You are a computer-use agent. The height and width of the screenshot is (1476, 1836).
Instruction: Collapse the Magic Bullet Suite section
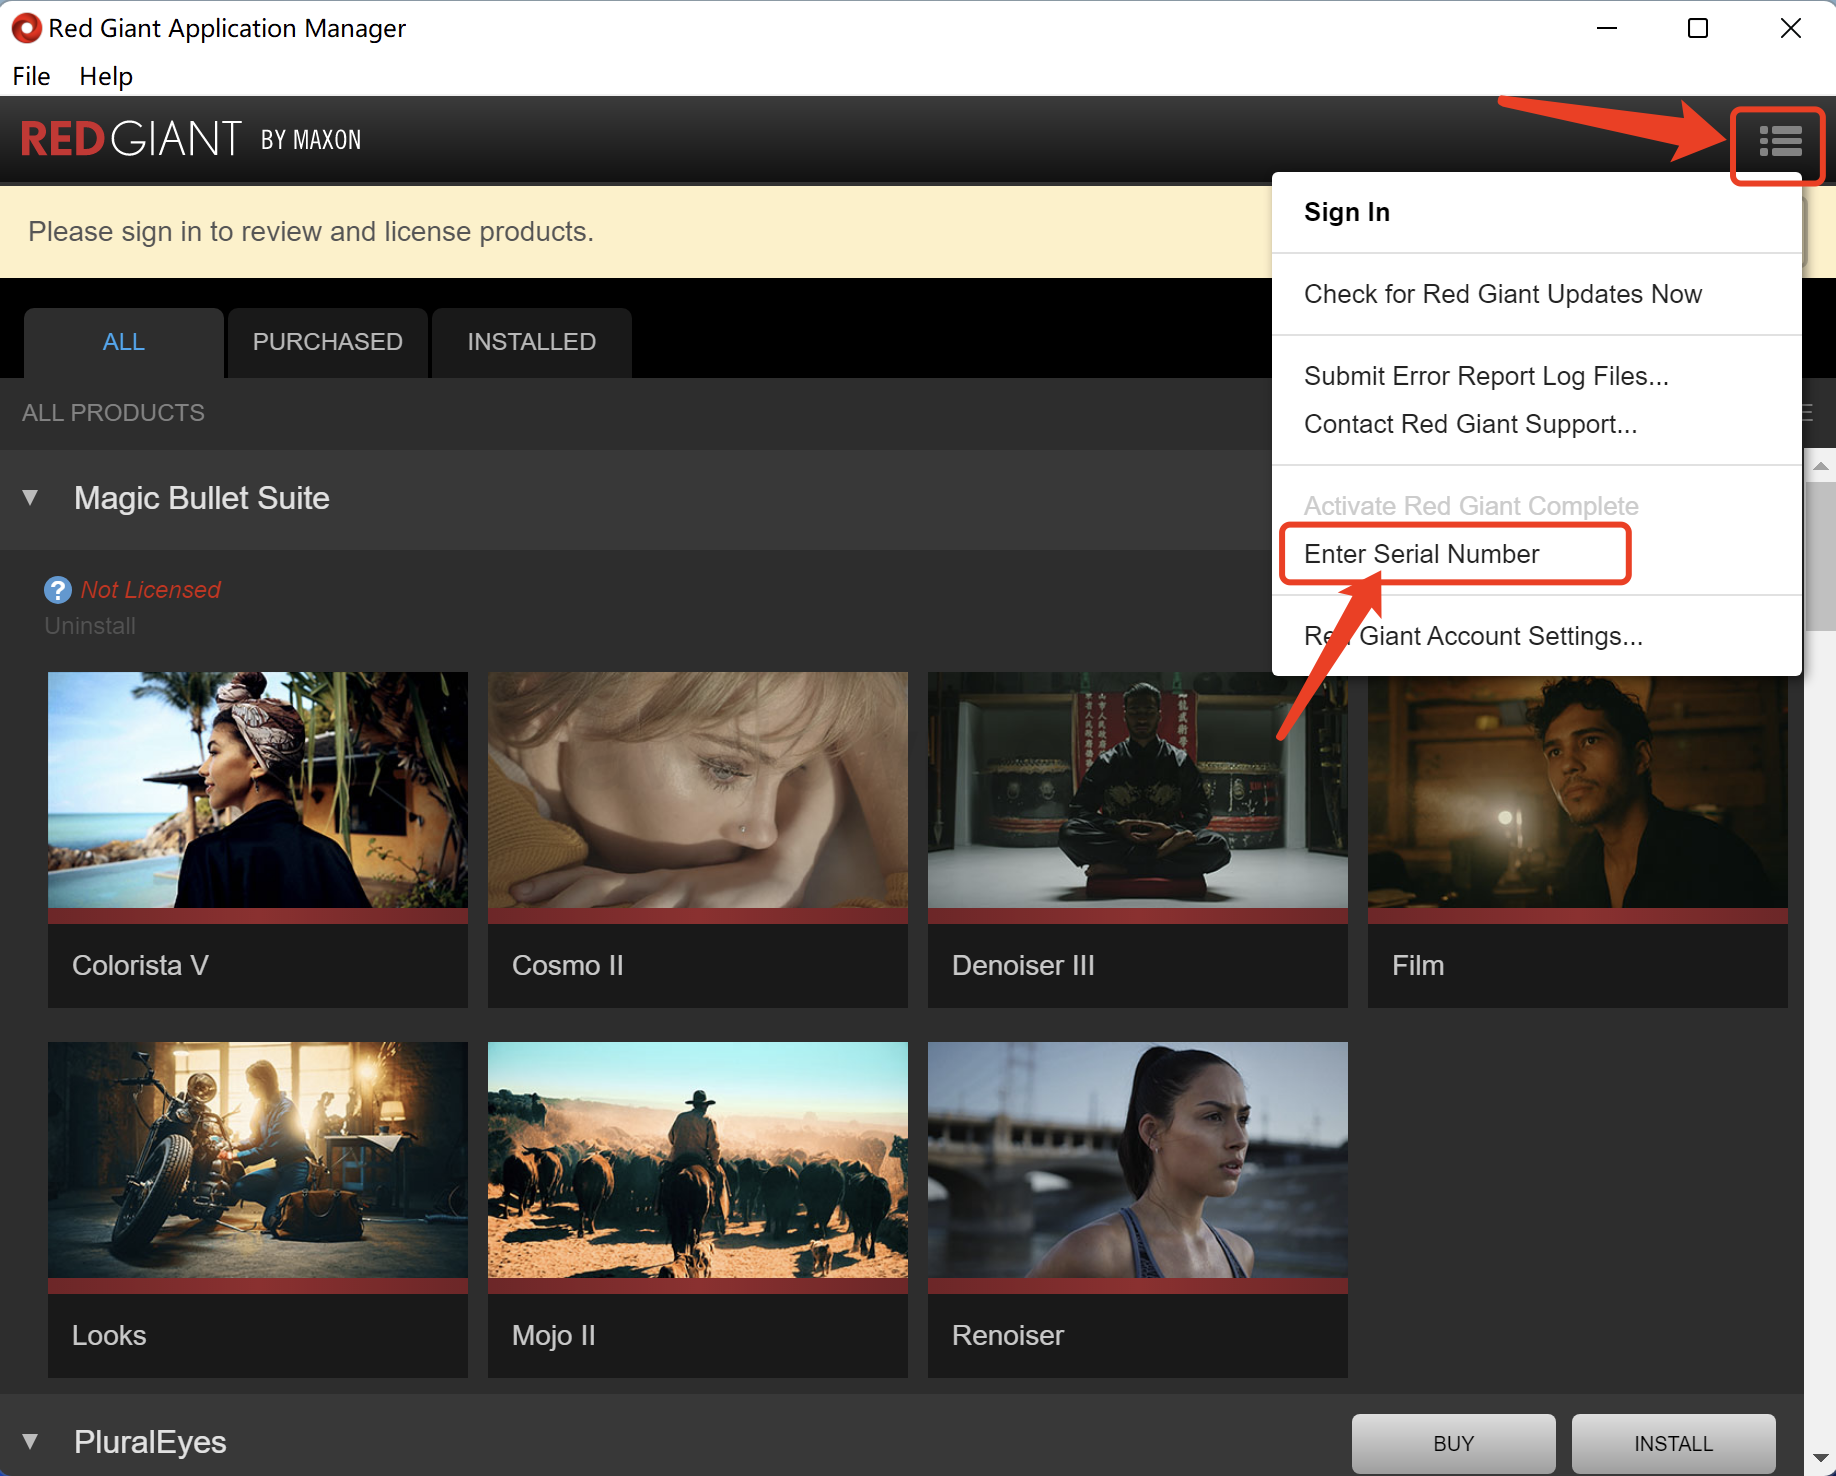click(x=31, y=498)
